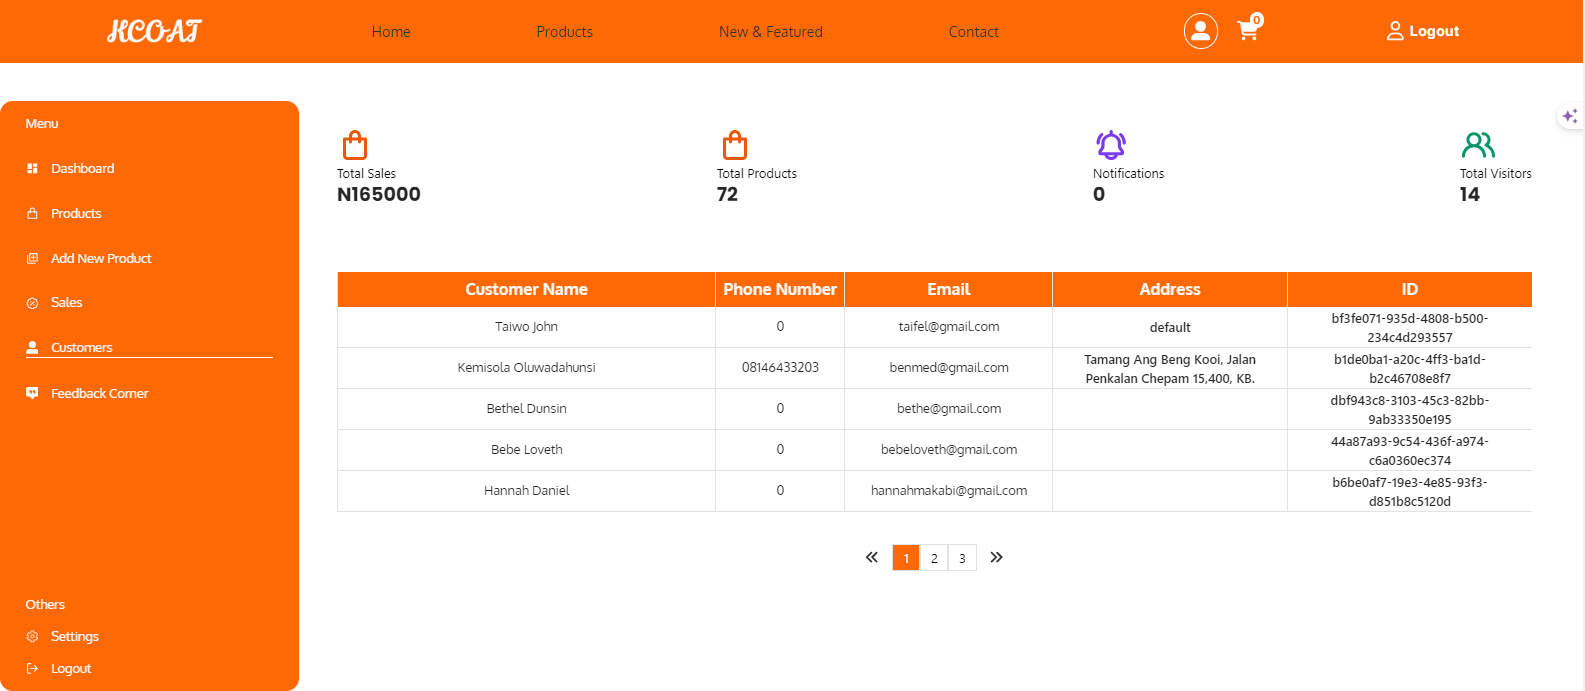1585x691 pixels.
Task: Click the Add New Product icon in sidebar
Action: (32, 258)
